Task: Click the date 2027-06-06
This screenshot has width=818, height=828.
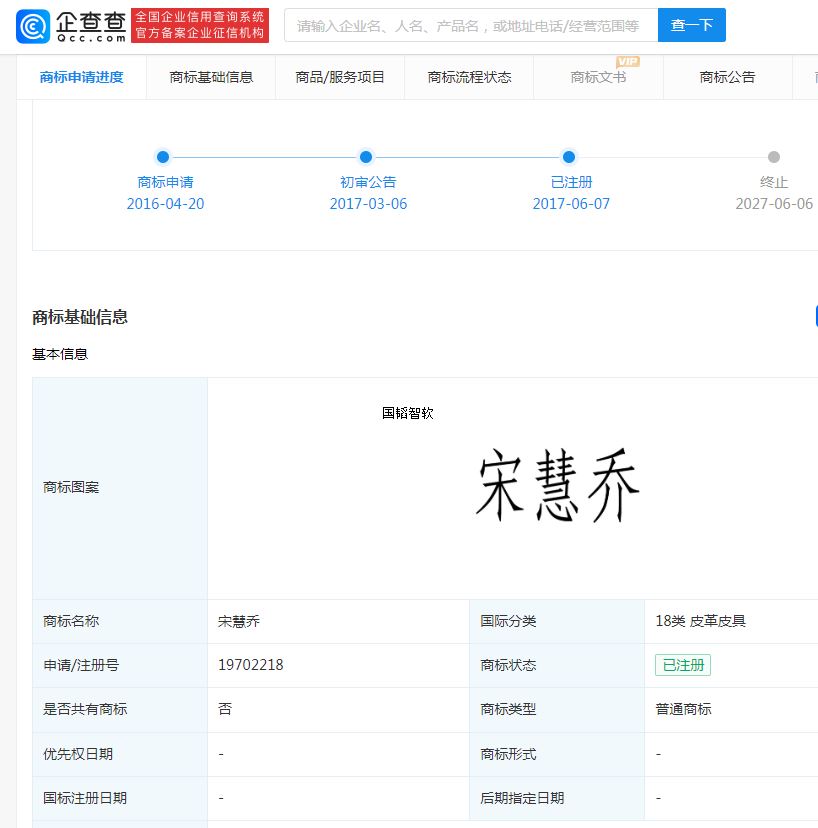Action: click(x=774, y=204)
